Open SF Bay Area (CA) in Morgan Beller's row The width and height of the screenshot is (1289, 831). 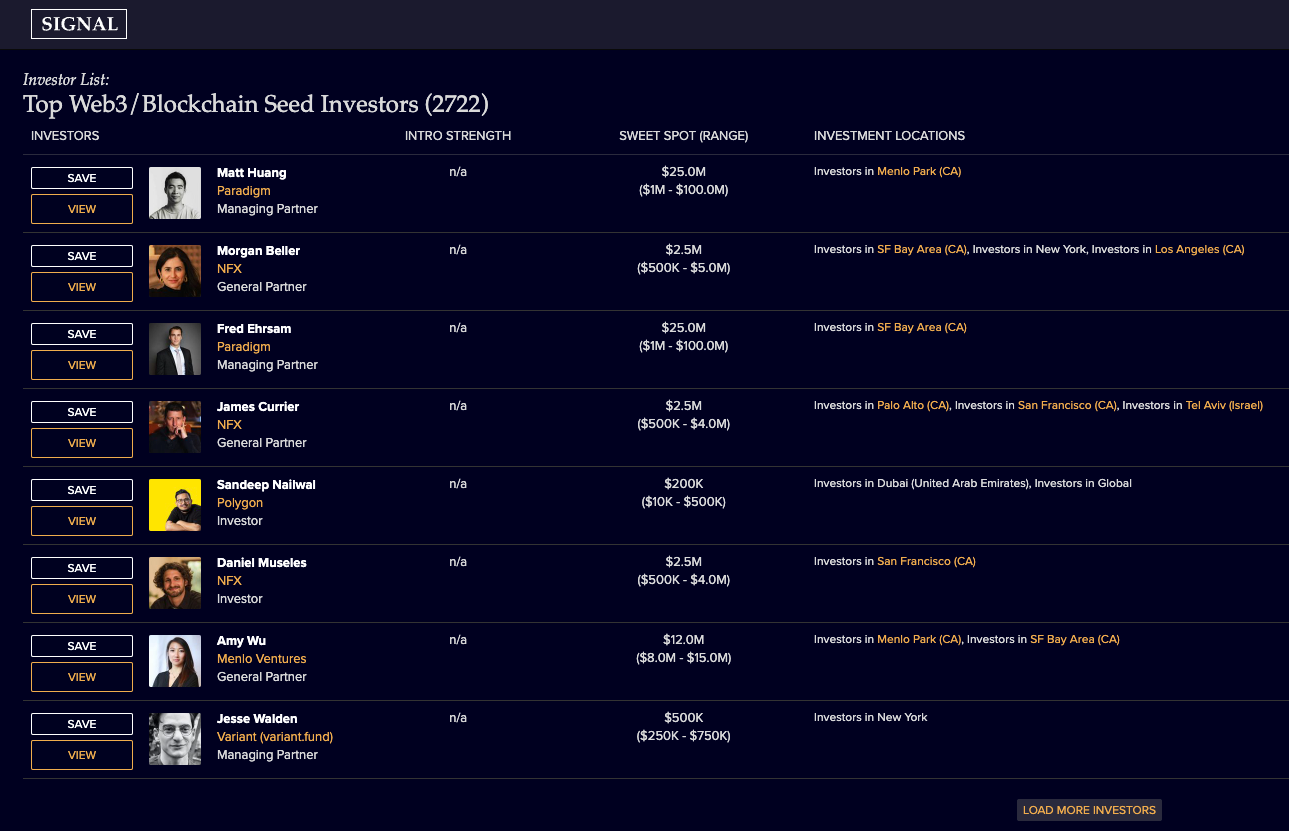(922, 250)
